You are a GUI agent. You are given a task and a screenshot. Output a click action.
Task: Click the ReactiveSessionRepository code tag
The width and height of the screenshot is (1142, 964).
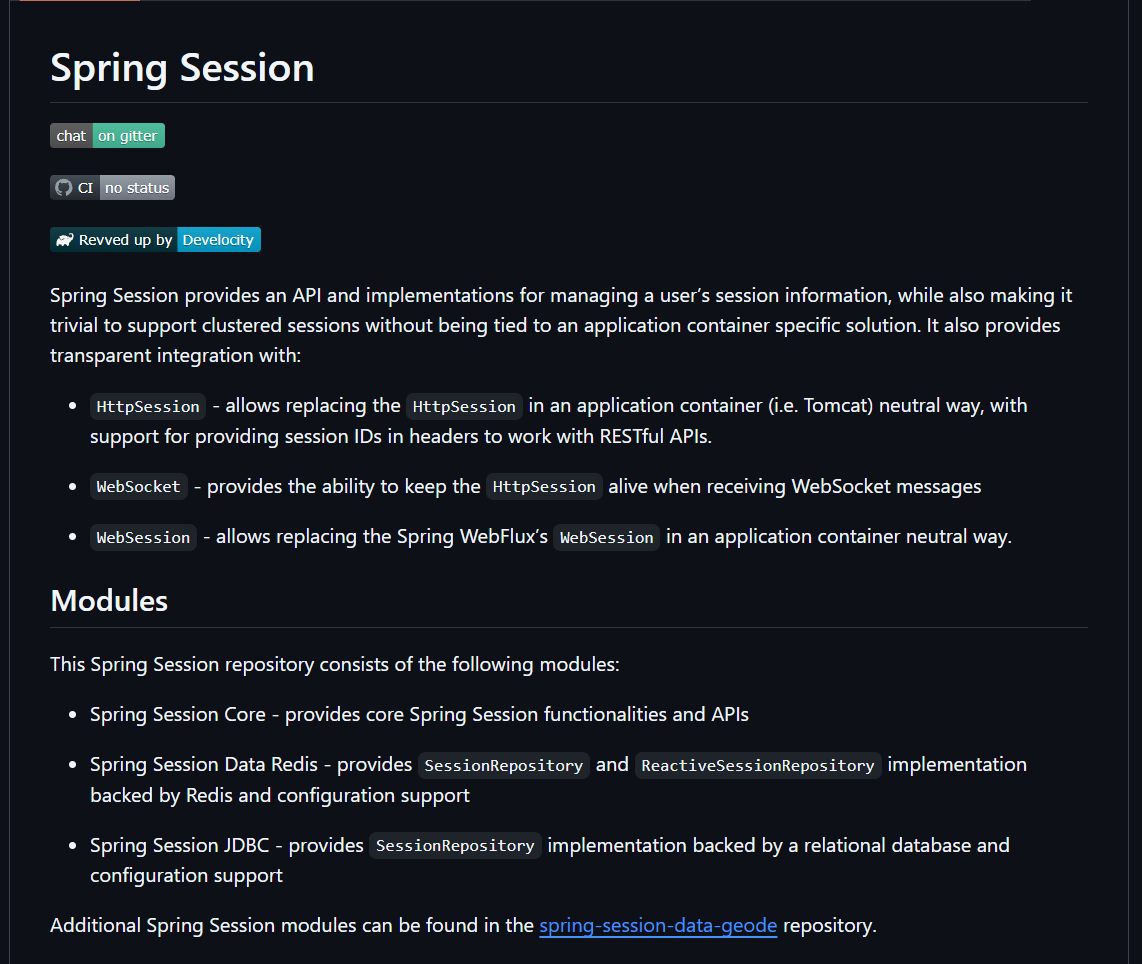(x=758, y=766)
